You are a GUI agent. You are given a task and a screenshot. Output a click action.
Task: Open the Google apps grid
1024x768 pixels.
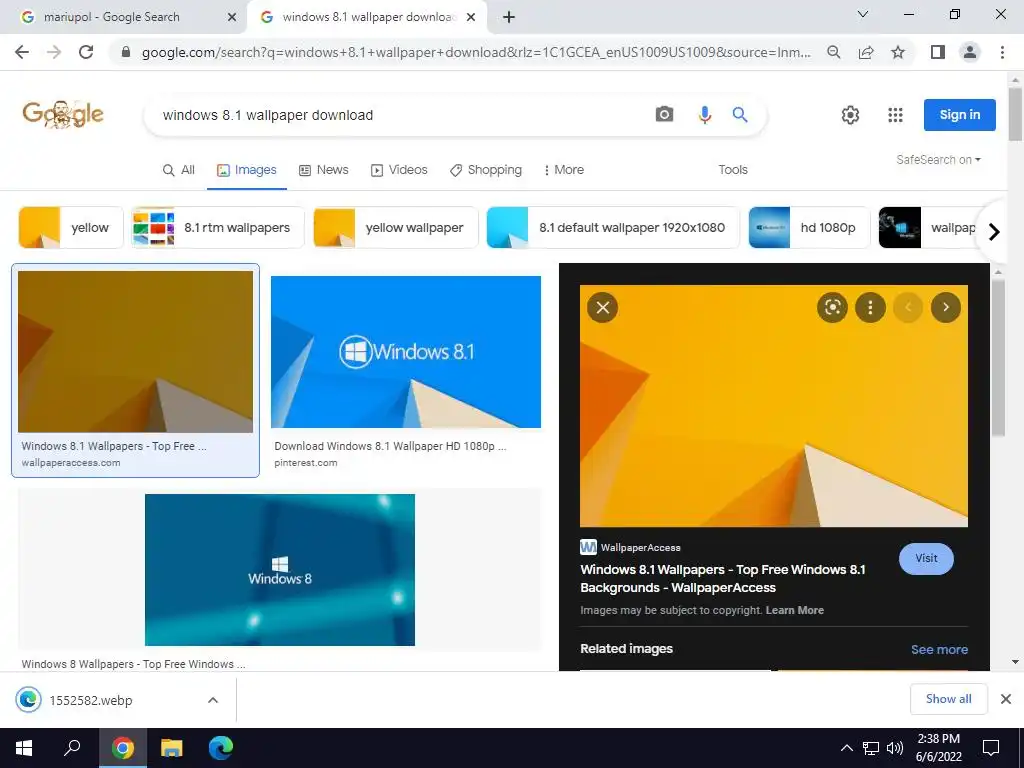pos(895,115)
